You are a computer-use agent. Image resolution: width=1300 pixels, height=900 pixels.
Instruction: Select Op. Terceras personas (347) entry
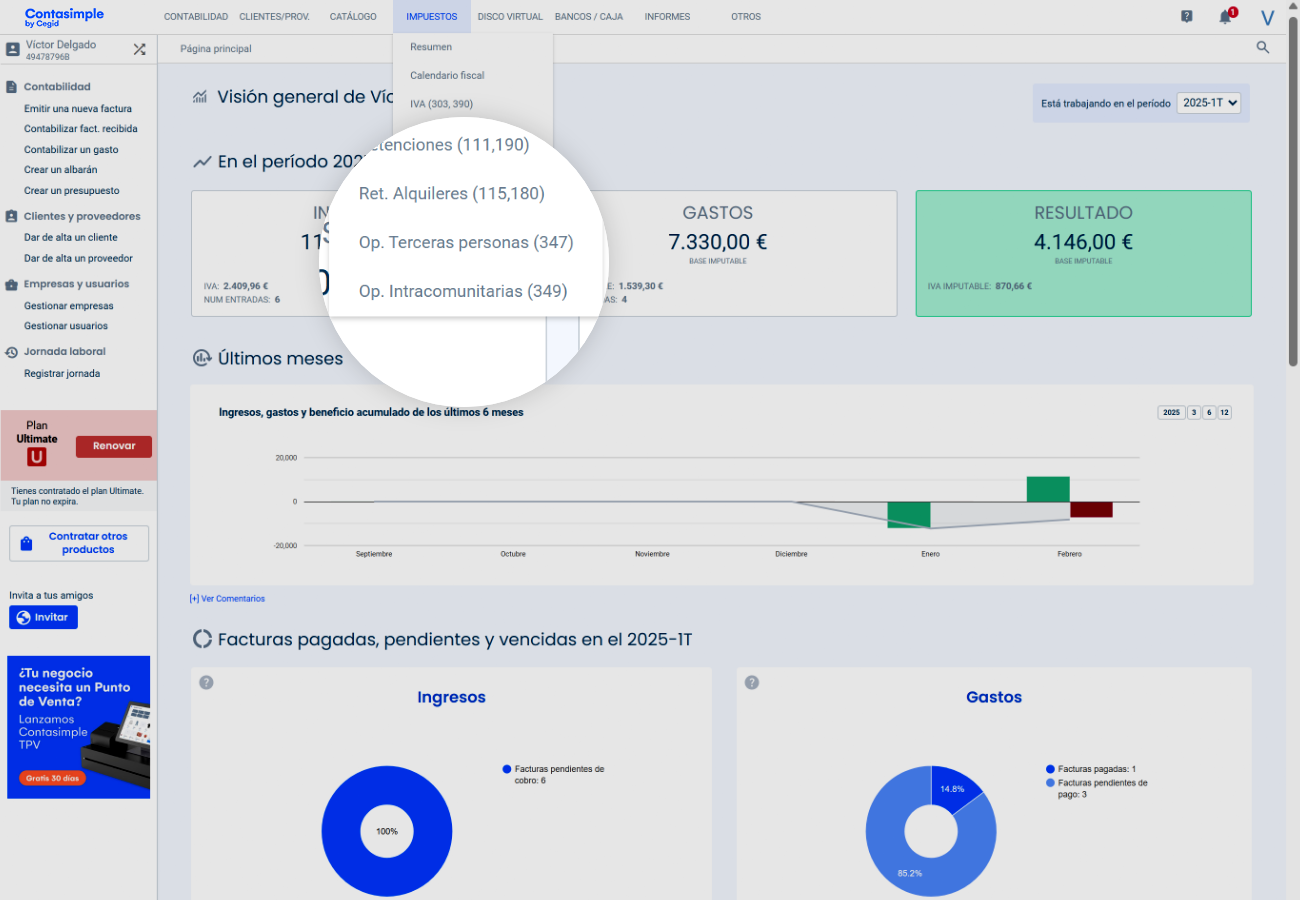pyautogui.click(x=466, y=242)
